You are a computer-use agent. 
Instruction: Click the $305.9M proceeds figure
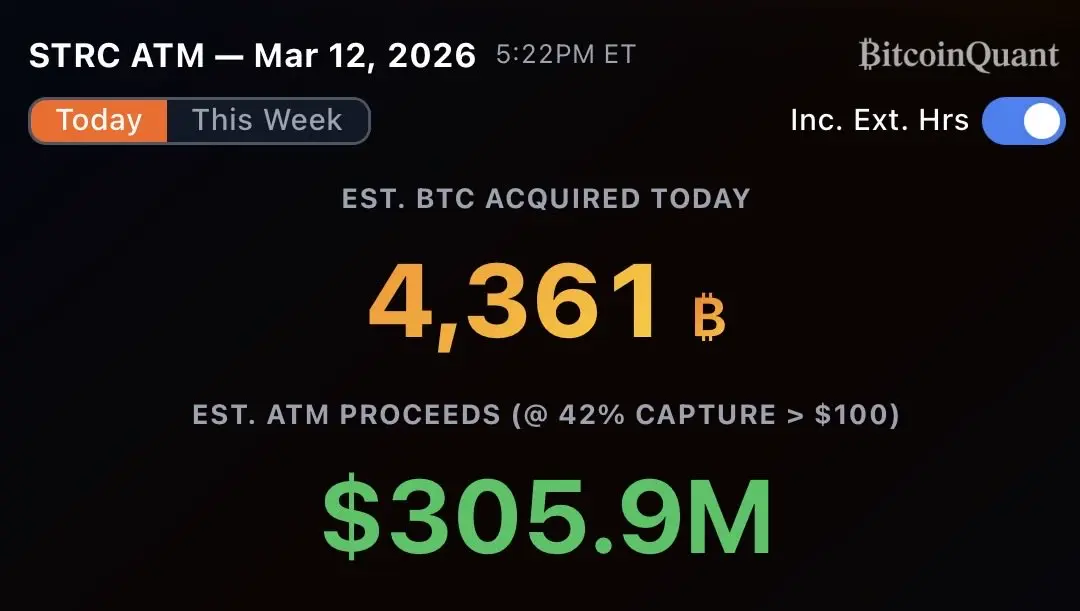[x=547, y=517]
